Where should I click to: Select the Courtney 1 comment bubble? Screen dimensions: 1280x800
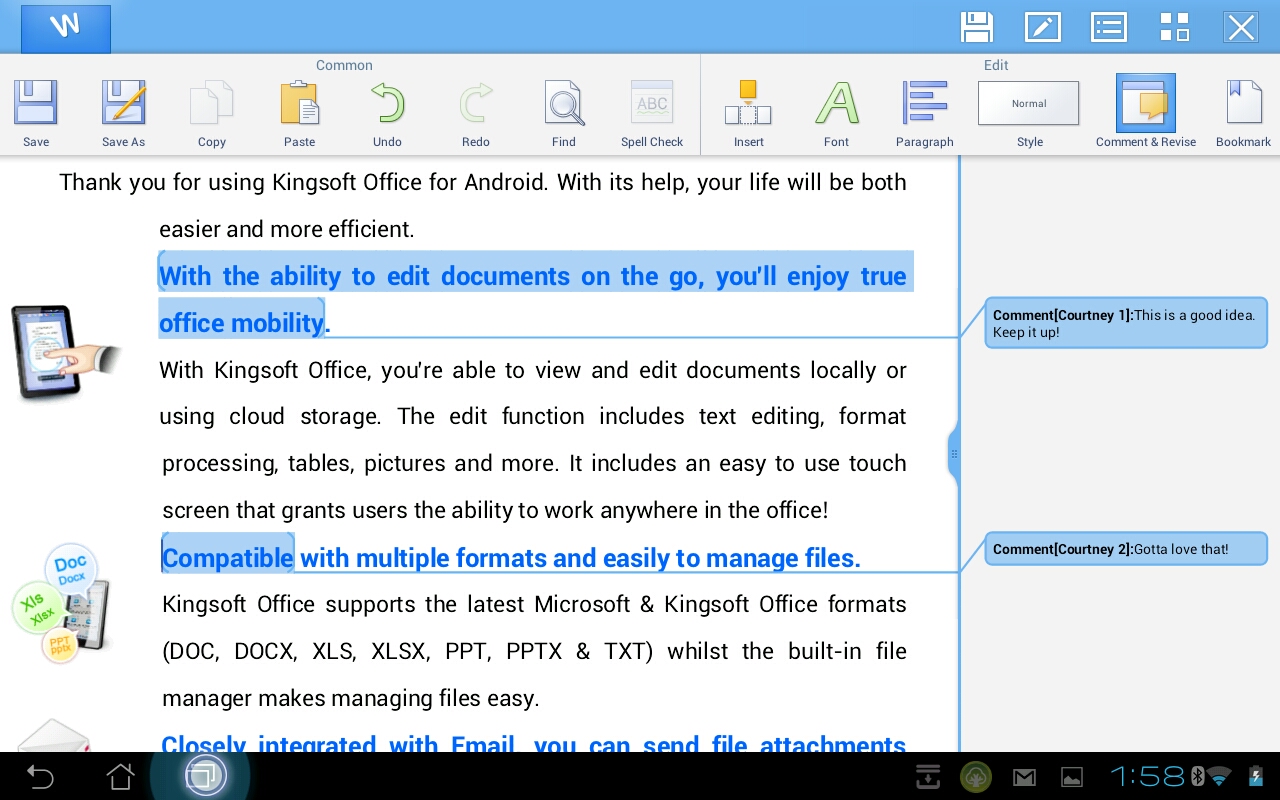[1125, 323]
